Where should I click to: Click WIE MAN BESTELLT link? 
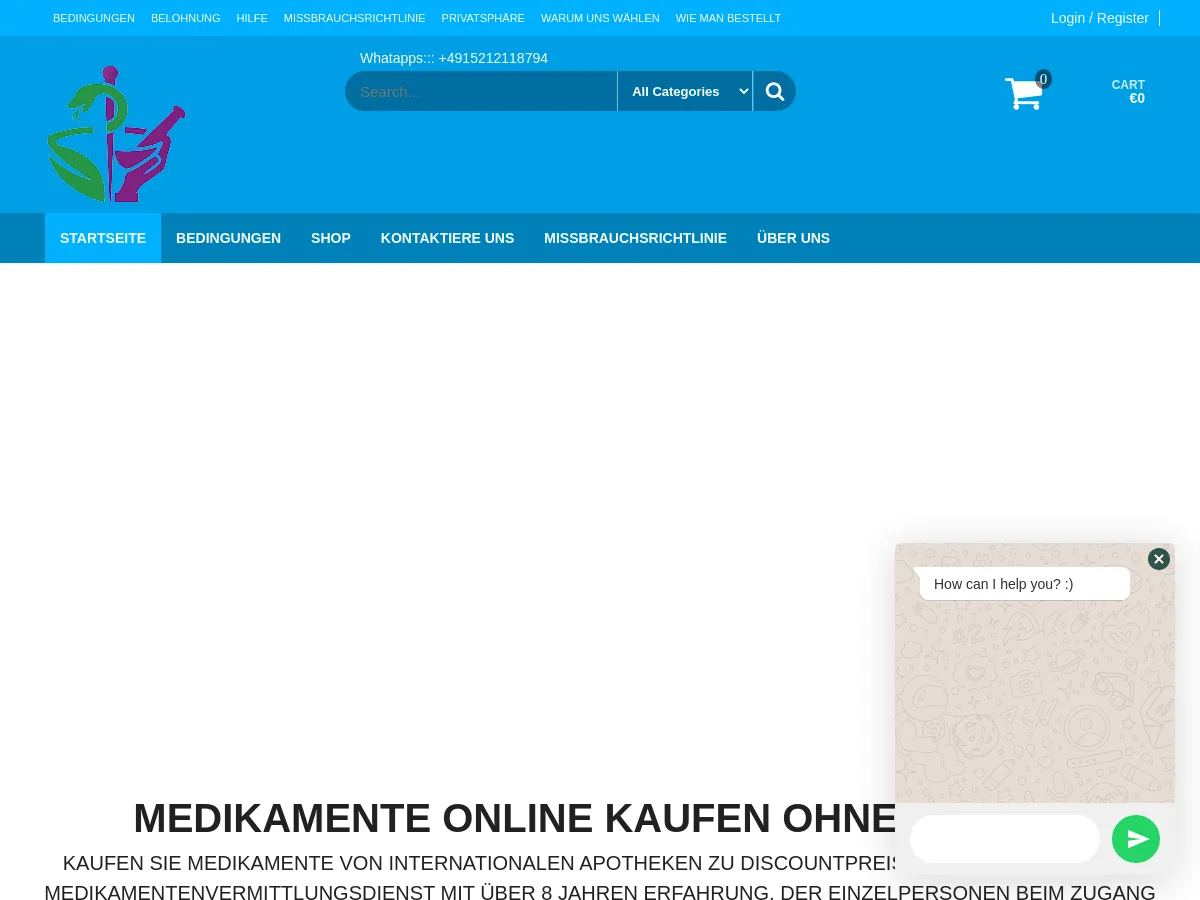[x=728, y=18]
